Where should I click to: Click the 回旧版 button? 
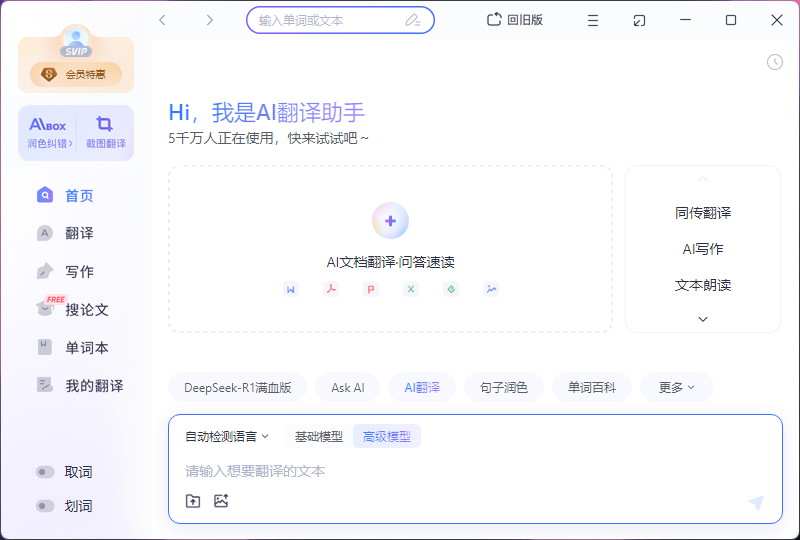pyautogui.click(x=515, y=20)
